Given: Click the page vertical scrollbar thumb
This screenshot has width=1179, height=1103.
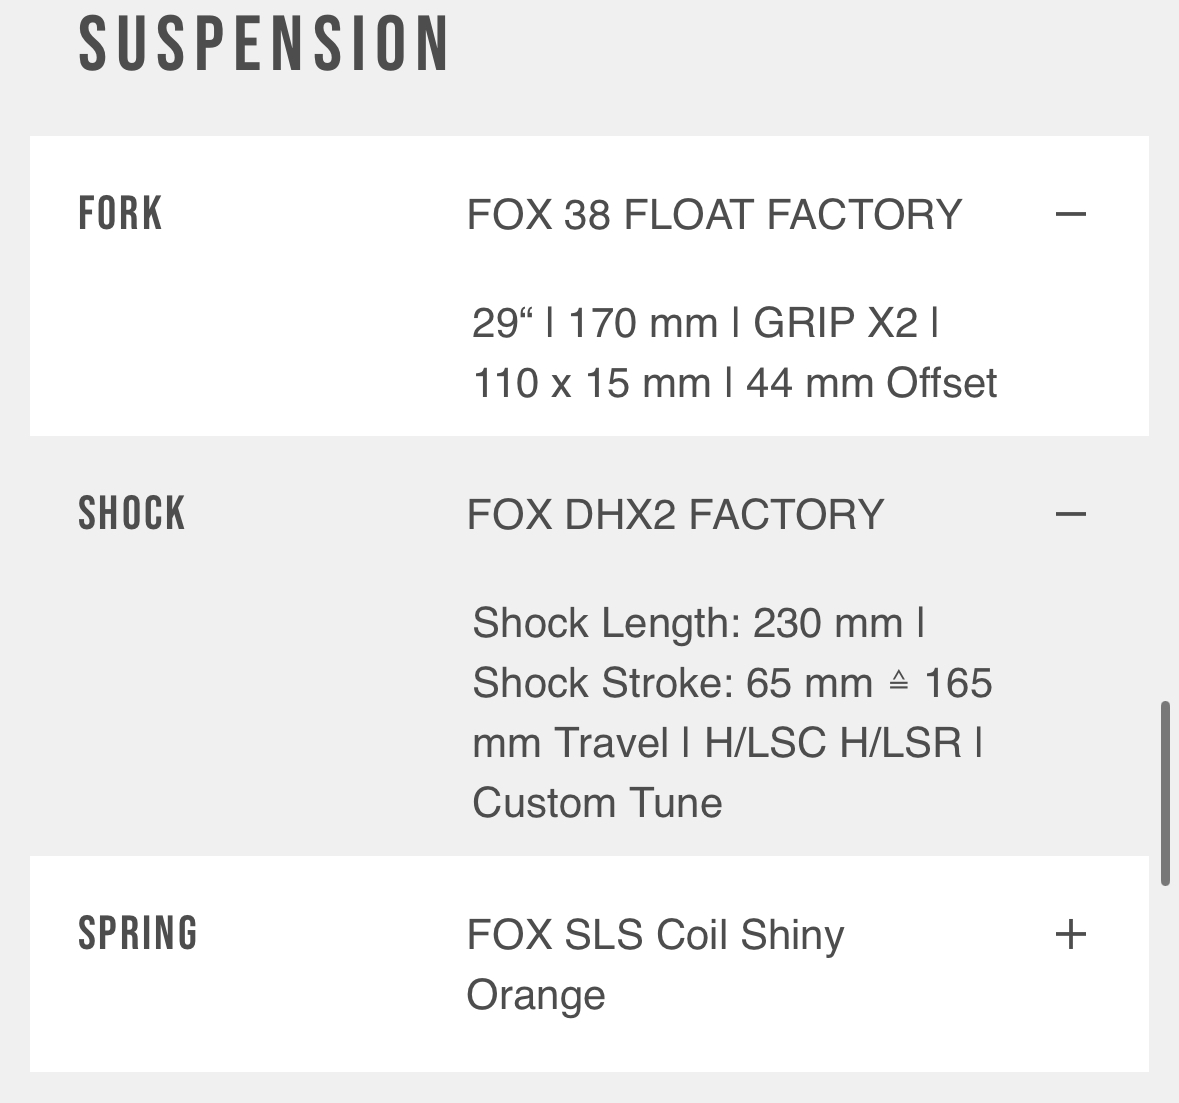Looking at the screenshot, I should click(x=1165, y=793).
